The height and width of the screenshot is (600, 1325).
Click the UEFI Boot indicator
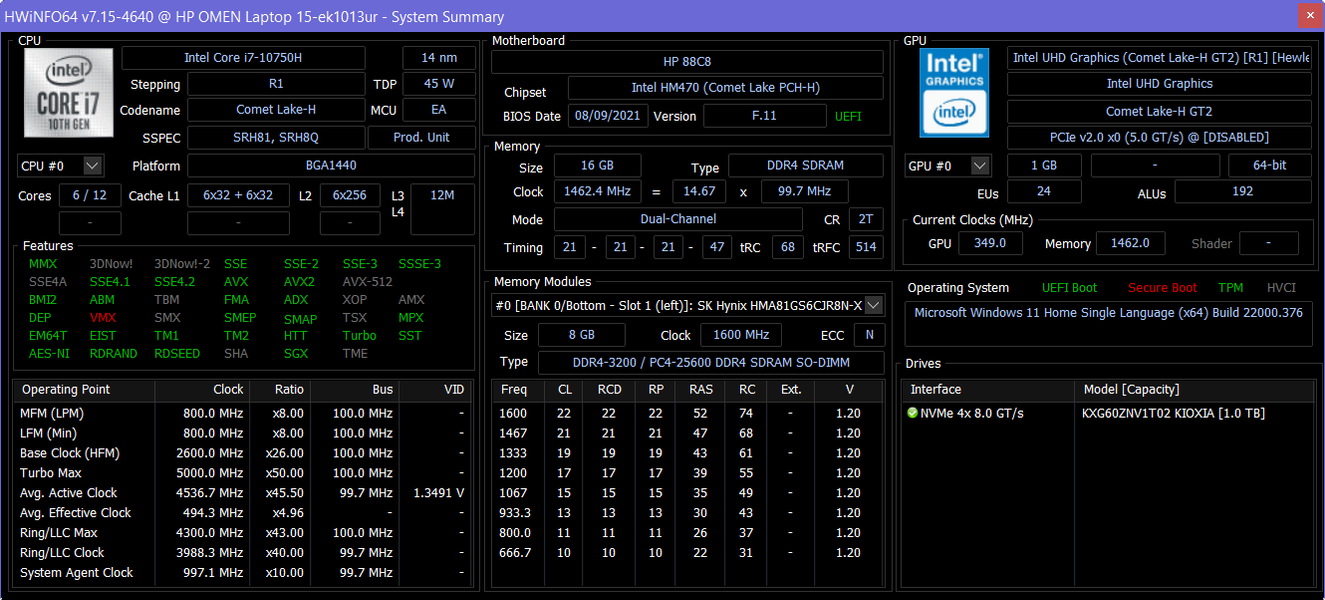coord(1069,288)
